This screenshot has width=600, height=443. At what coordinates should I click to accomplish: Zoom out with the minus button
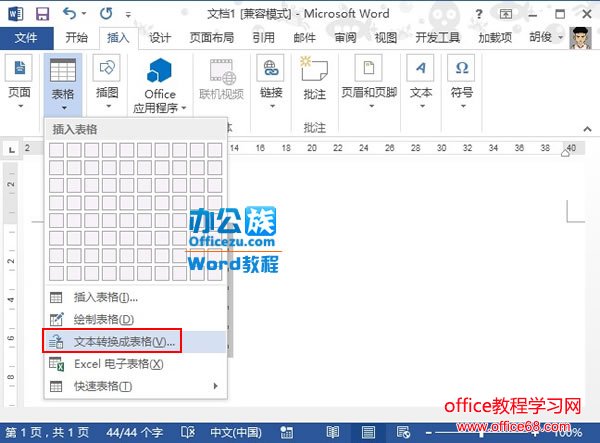(x=429, y=433)
